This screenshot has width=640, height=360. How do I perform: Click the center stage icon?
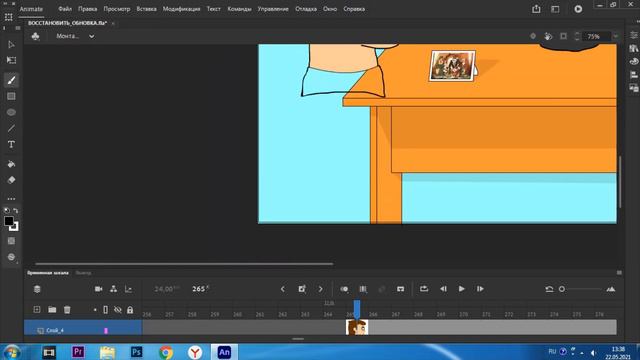tap(533, 36)
